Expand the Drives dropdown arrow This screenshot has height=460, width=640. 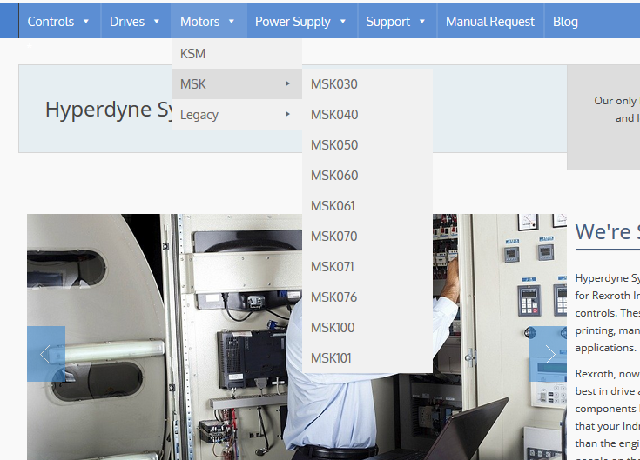click(x=156, y=21)
